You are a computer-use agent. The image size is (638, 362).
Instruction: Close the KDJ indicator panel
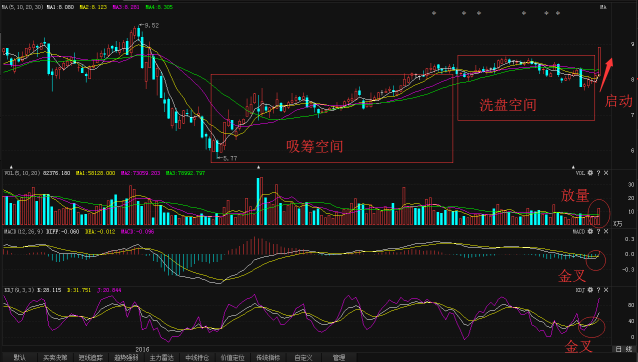tap(606, 290)
